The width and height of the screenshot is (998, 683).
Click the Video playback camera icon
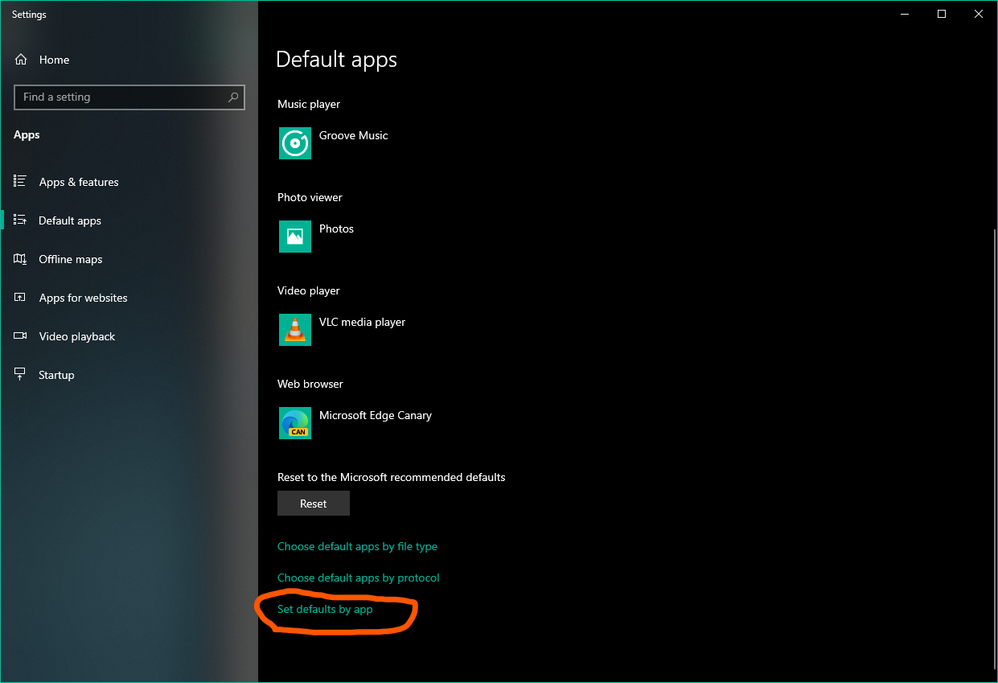pos(20,335)
